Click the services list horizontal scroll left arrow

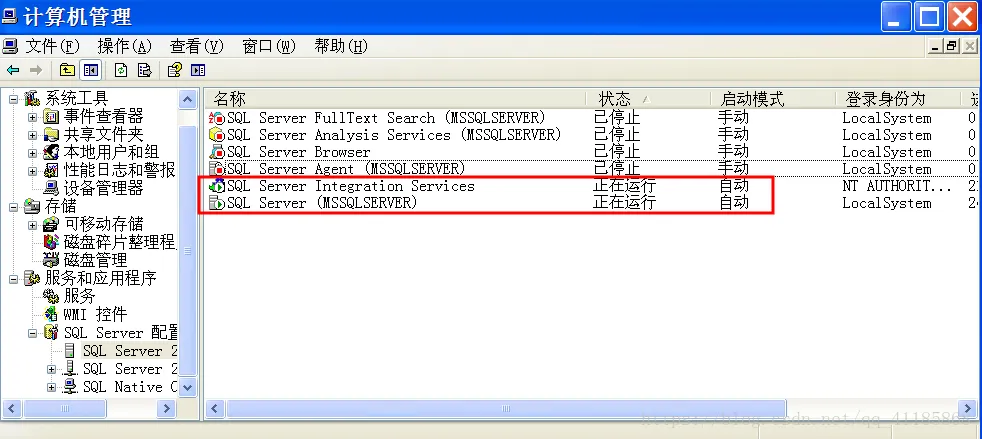click(215, 409)
